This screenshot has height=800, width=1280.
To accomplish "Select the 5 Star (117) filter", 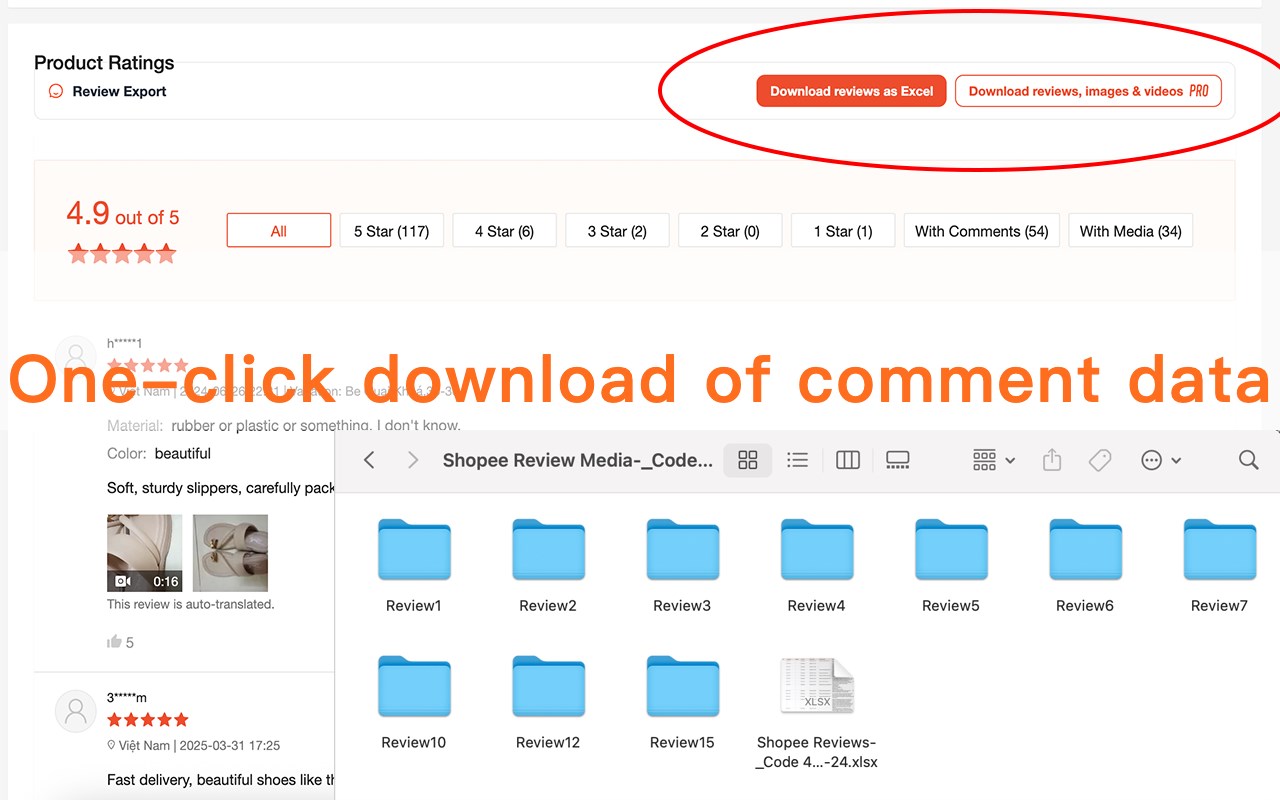I will [391, 230].
